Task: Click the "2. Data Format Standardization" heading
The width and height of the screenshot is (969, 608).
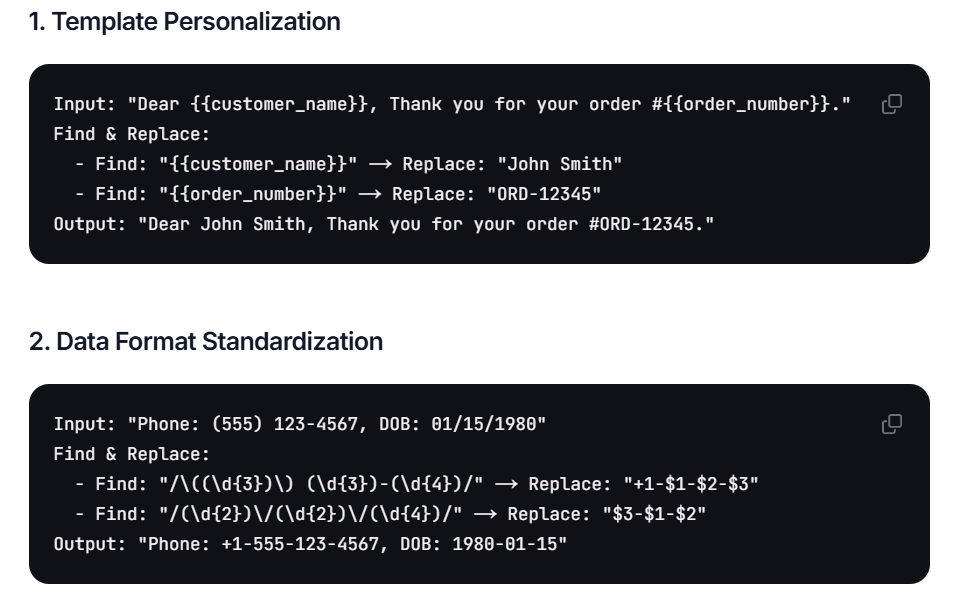Action: click(206, 341)
